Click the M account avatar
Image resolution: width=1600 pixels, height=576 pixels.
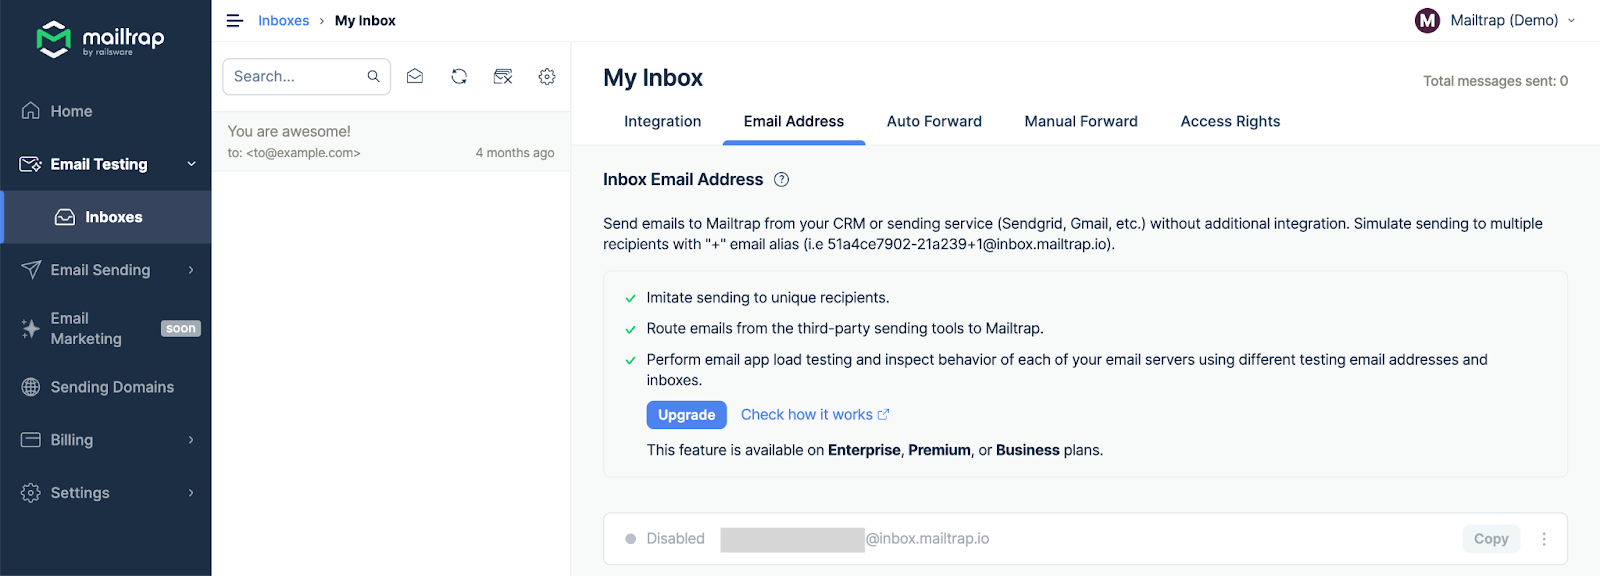1427,20
